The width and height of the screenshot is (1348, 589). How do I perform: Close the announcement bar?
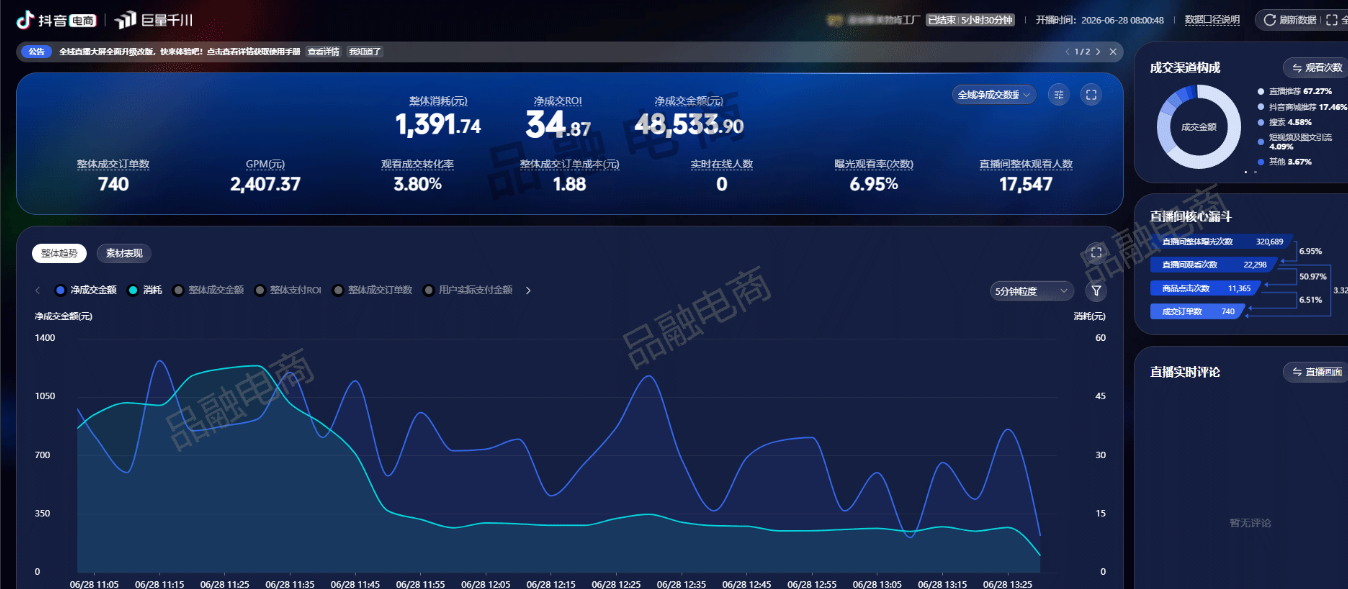[x=1114, y=51]
